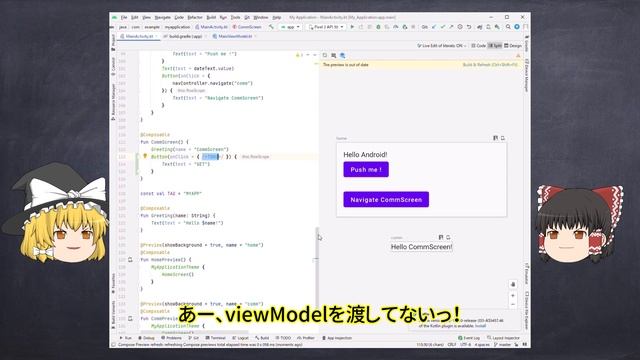Click the editor vertical scrollbar thumb
Screen dimensions: 640x360
pyautogui.click(x=317, y=270)
